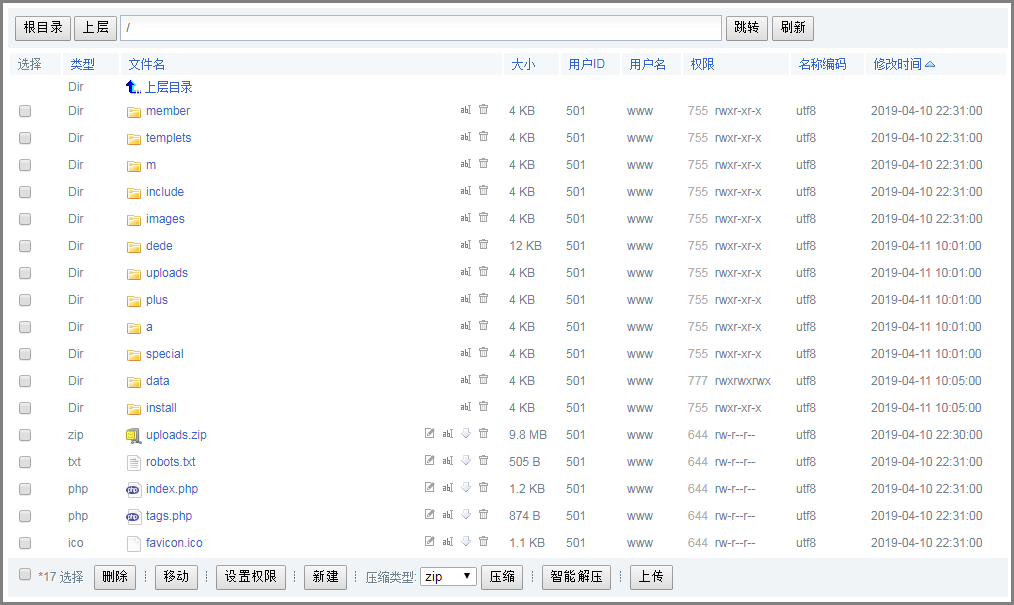This screenshot has height=605, width=1014.
Task: Toggle the select-all checkbox at the bottom
Action: point(25,575)
